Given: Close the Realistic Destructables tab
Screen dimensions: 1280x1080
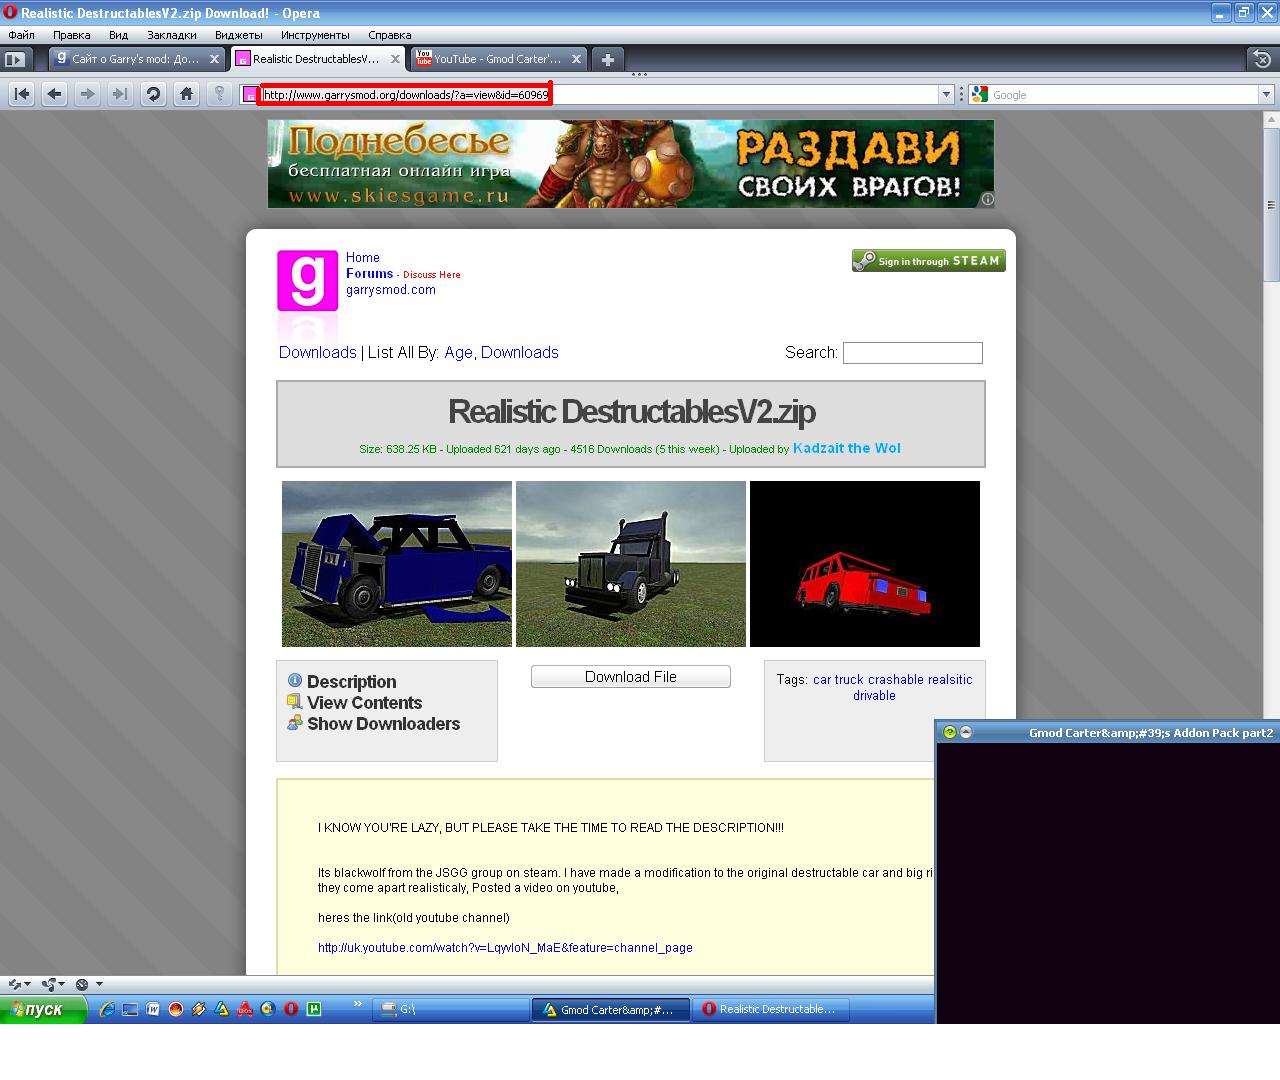Looking at the screenshot, I should (x=395, y=59).
